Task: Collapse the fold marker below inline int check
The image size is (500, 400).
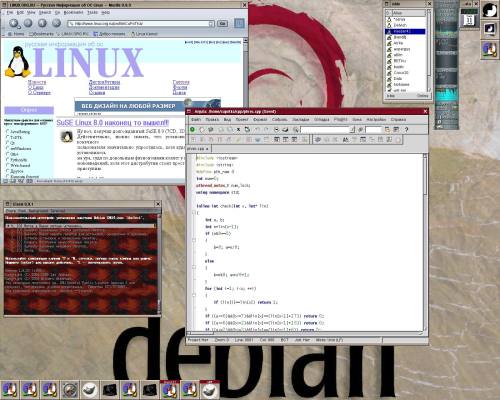Action: click(194, 213)
